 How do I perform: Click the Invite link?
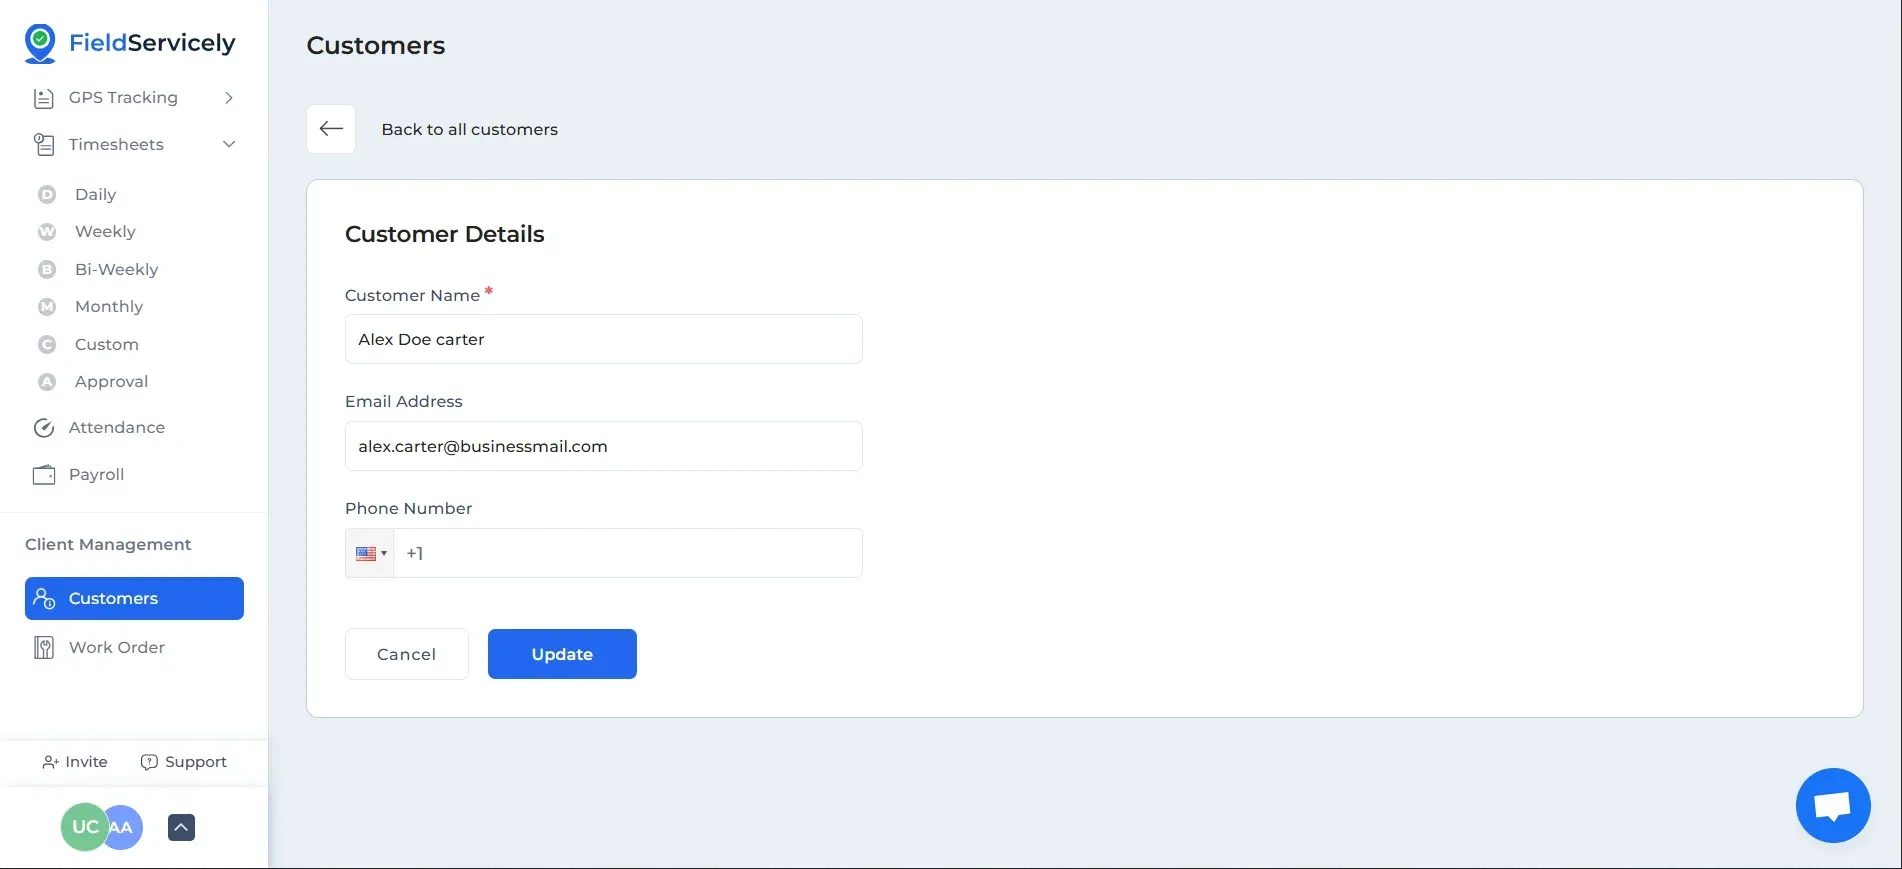click(x=75, y=762)
